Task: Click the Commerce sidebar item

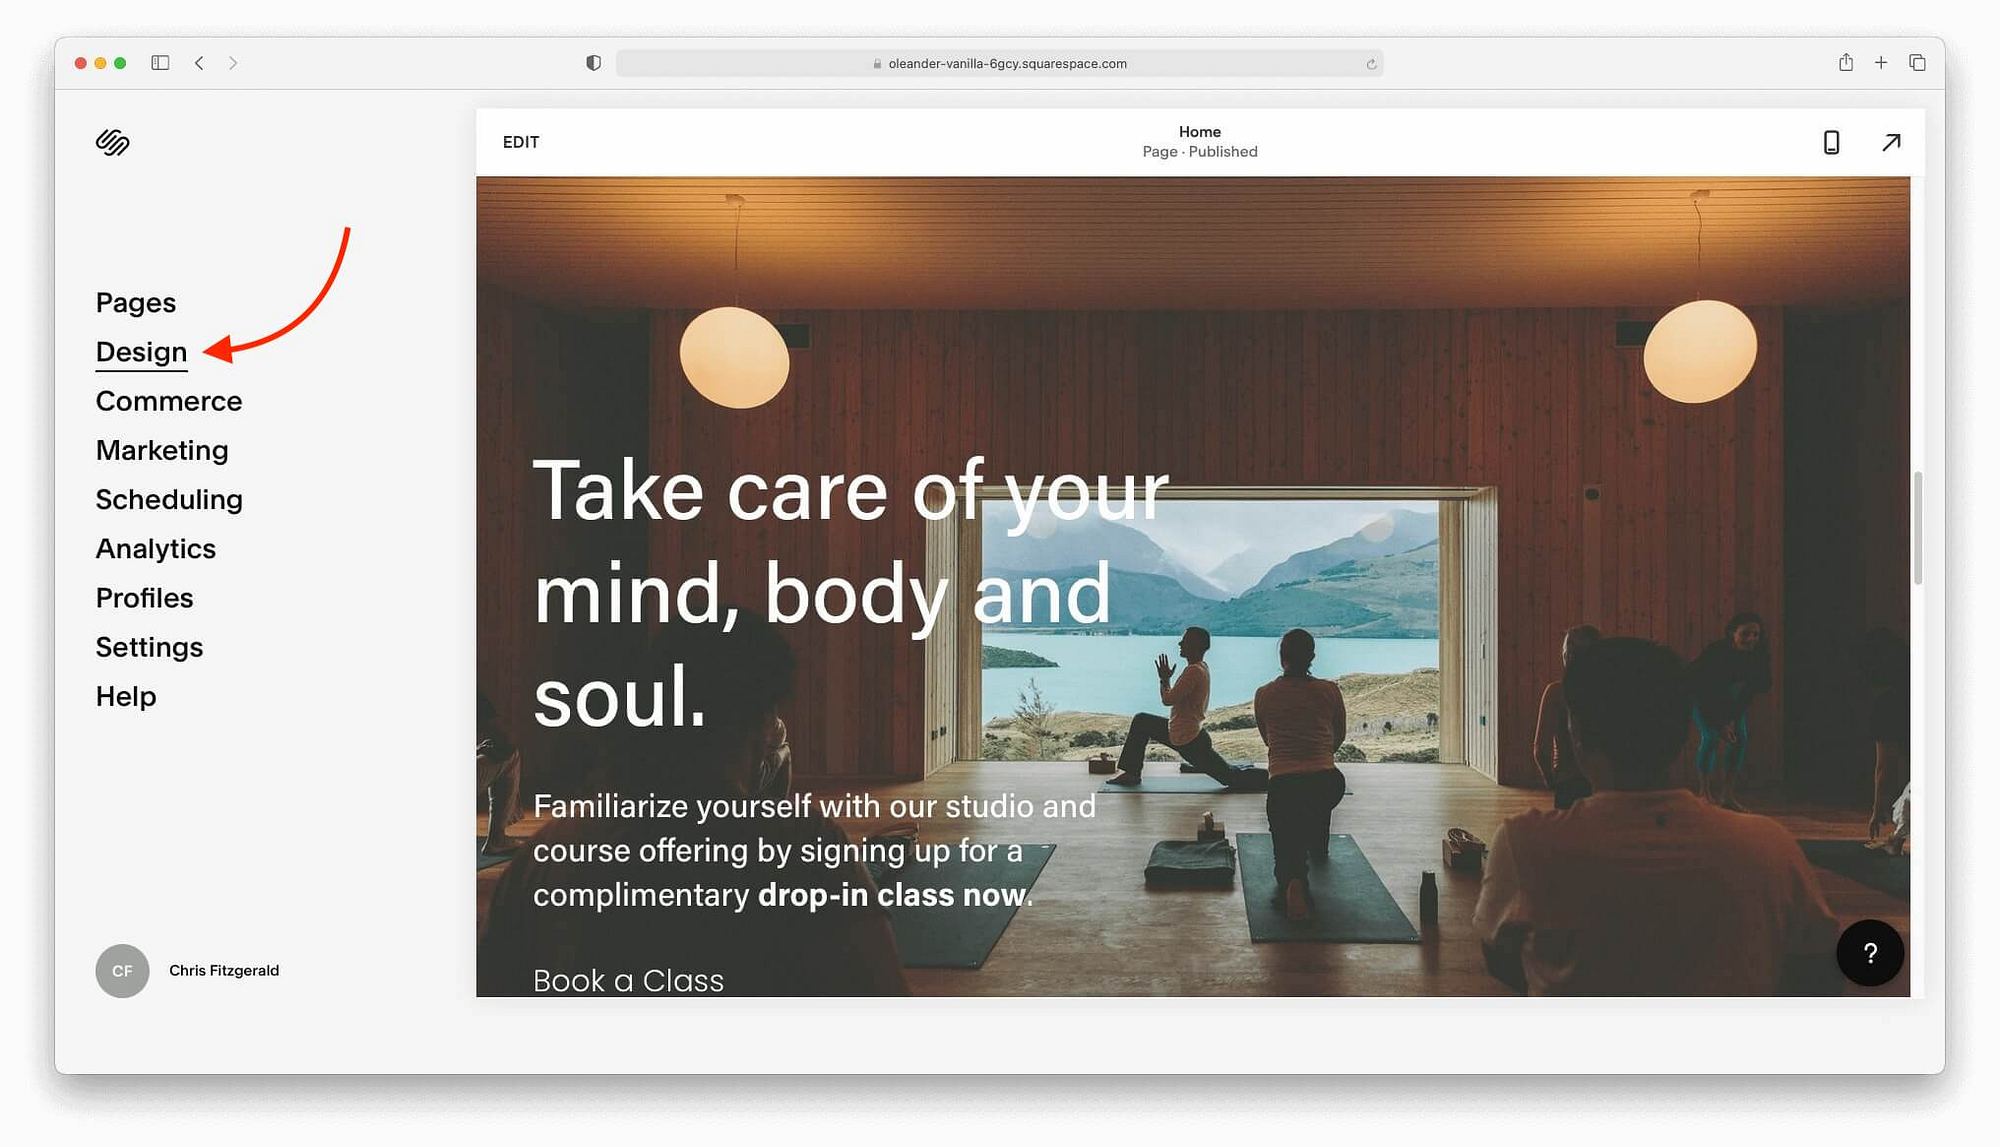Action: (x=169, y=400)
